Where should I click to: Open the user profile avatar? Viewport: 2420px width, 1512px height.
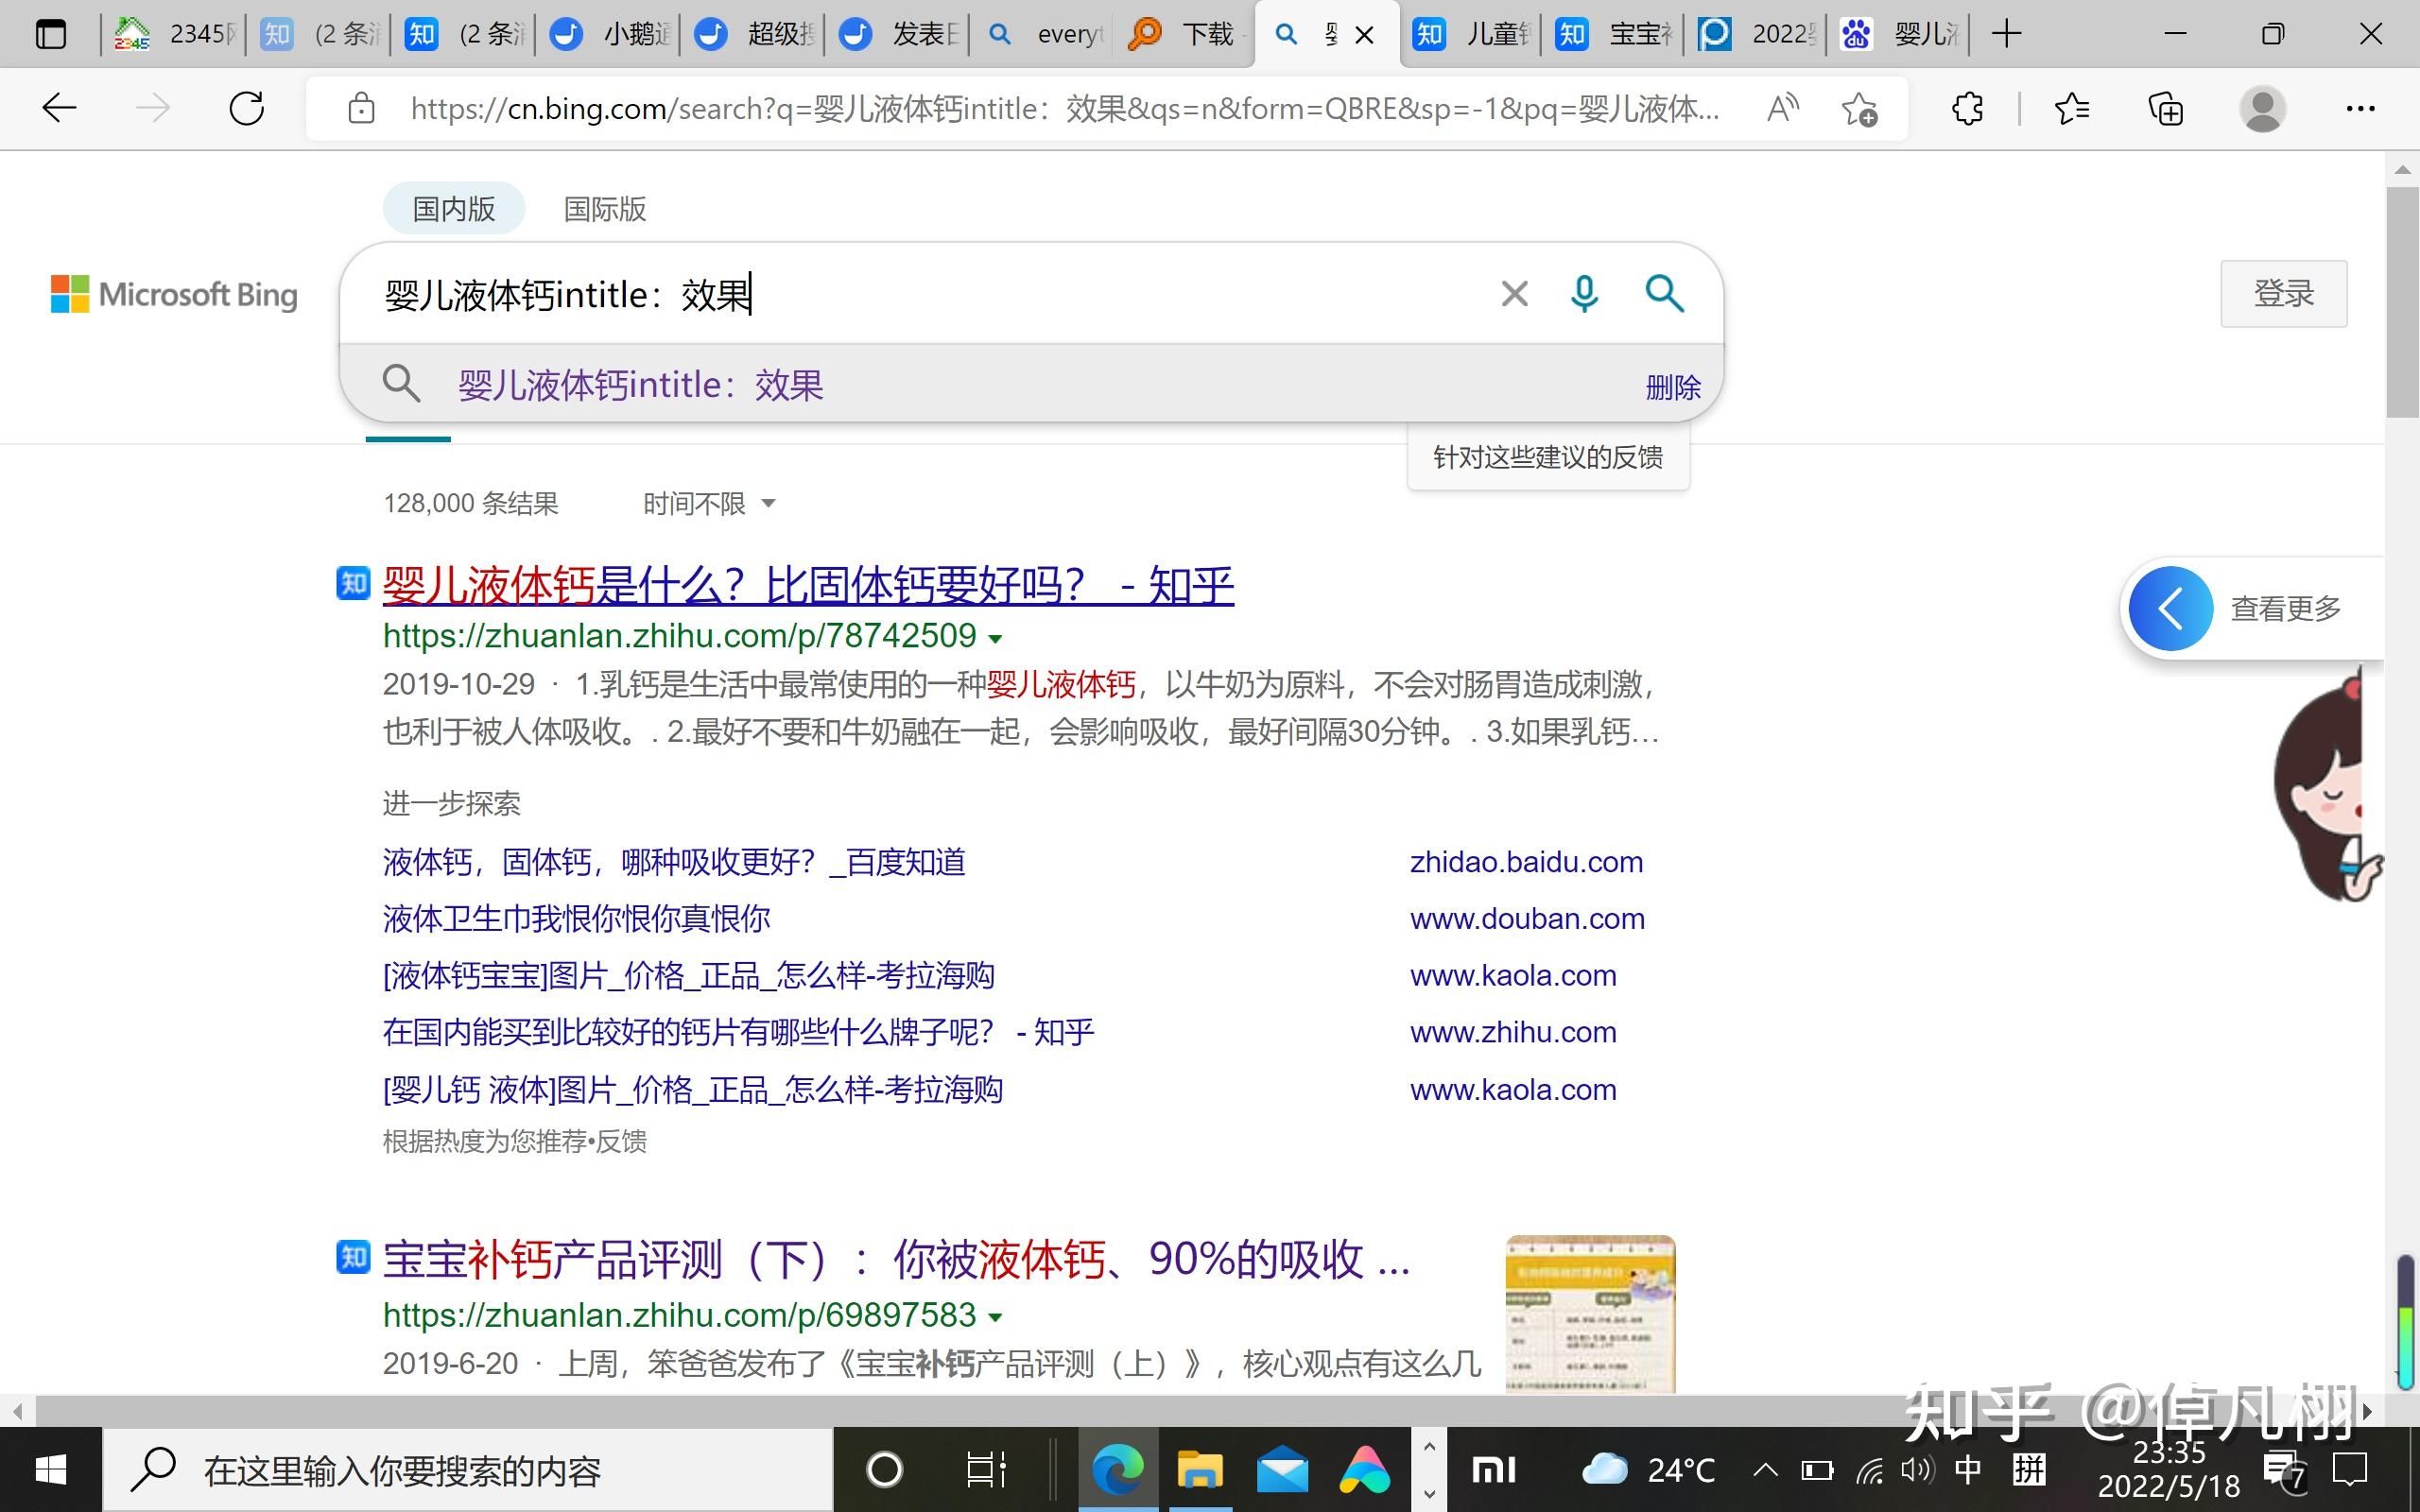(x=2262, y=108)
